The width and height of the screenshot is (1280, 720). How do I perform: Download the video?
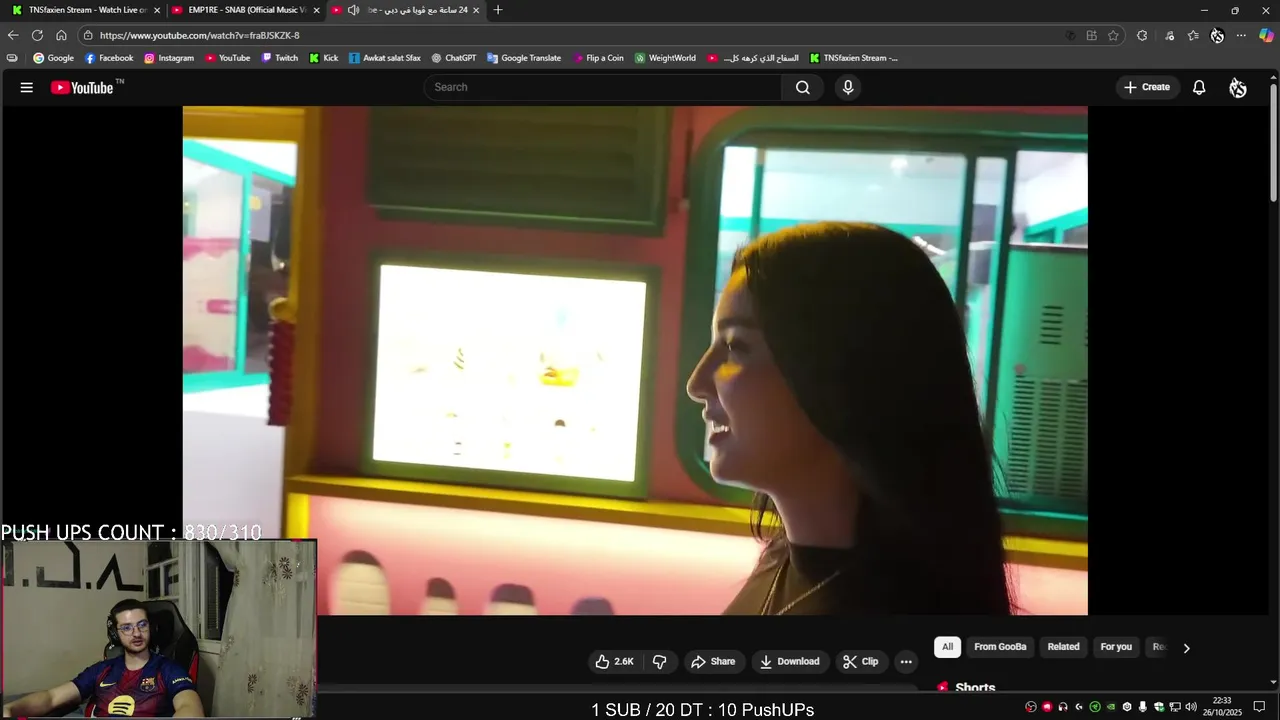789,661
